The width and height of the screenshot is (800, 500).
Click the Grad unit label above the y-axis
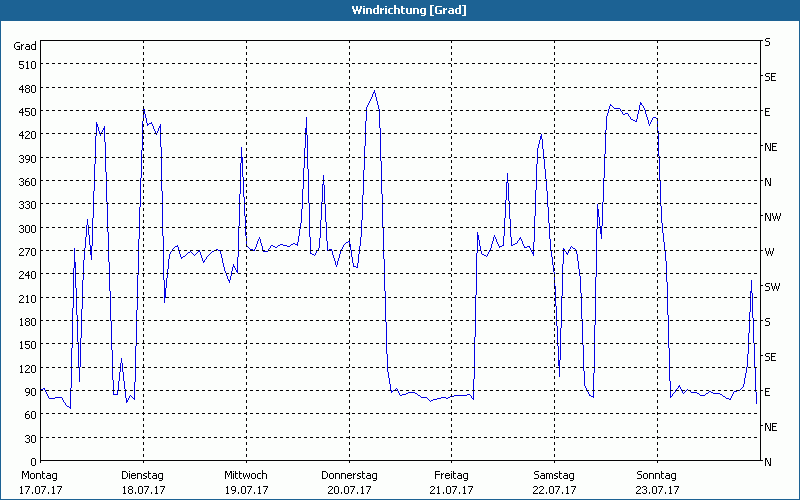click(25, 46)
